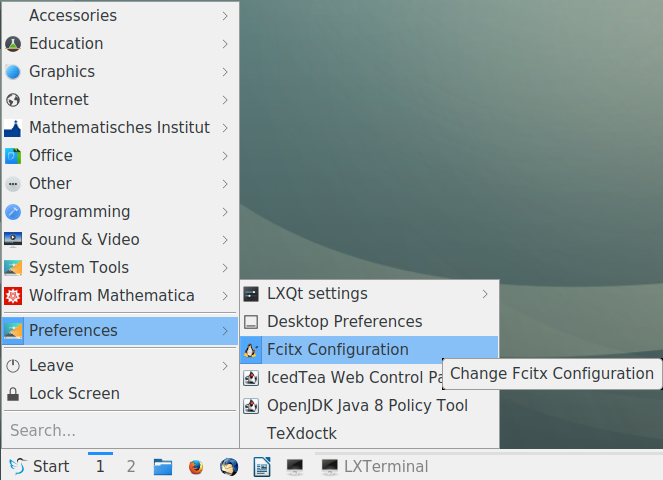Switch to desktop workspace 1
Screen dimensions: 663x480
pos(100,466)
